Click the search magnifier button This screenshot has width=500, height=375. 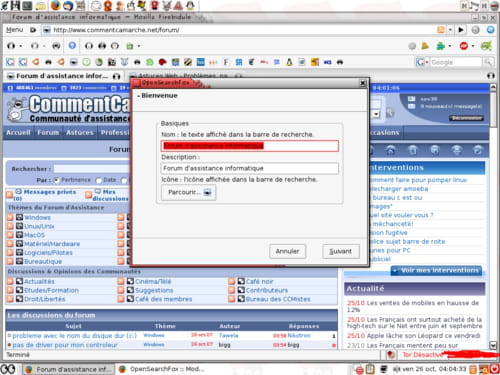point(488,62)
